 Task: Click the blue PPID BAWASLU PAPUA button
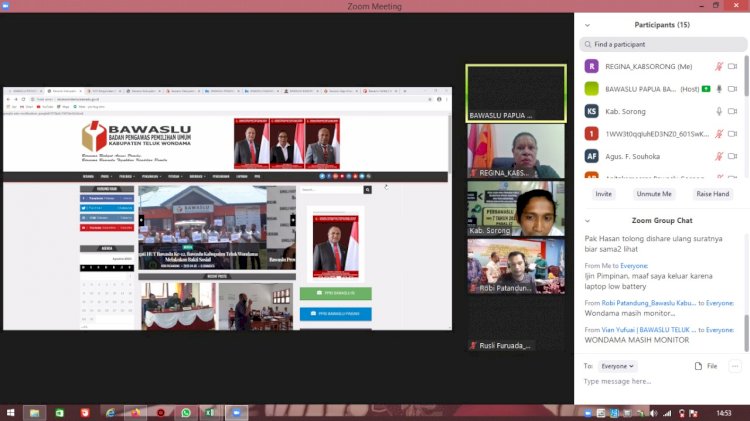point(336,313)
